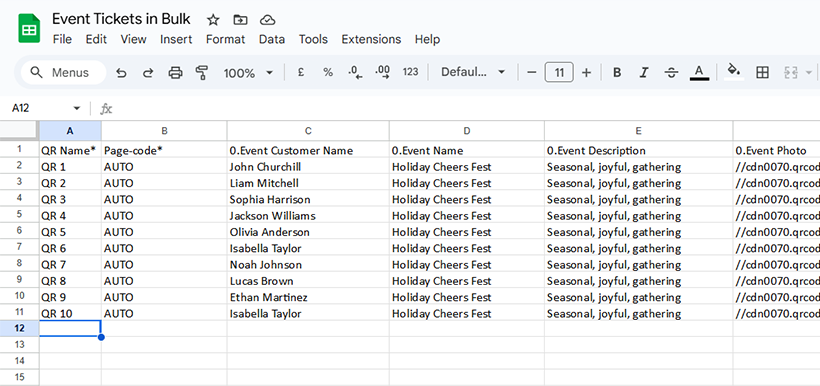
Task: Toggle strikethrough formatting
Action: (671, 73)
